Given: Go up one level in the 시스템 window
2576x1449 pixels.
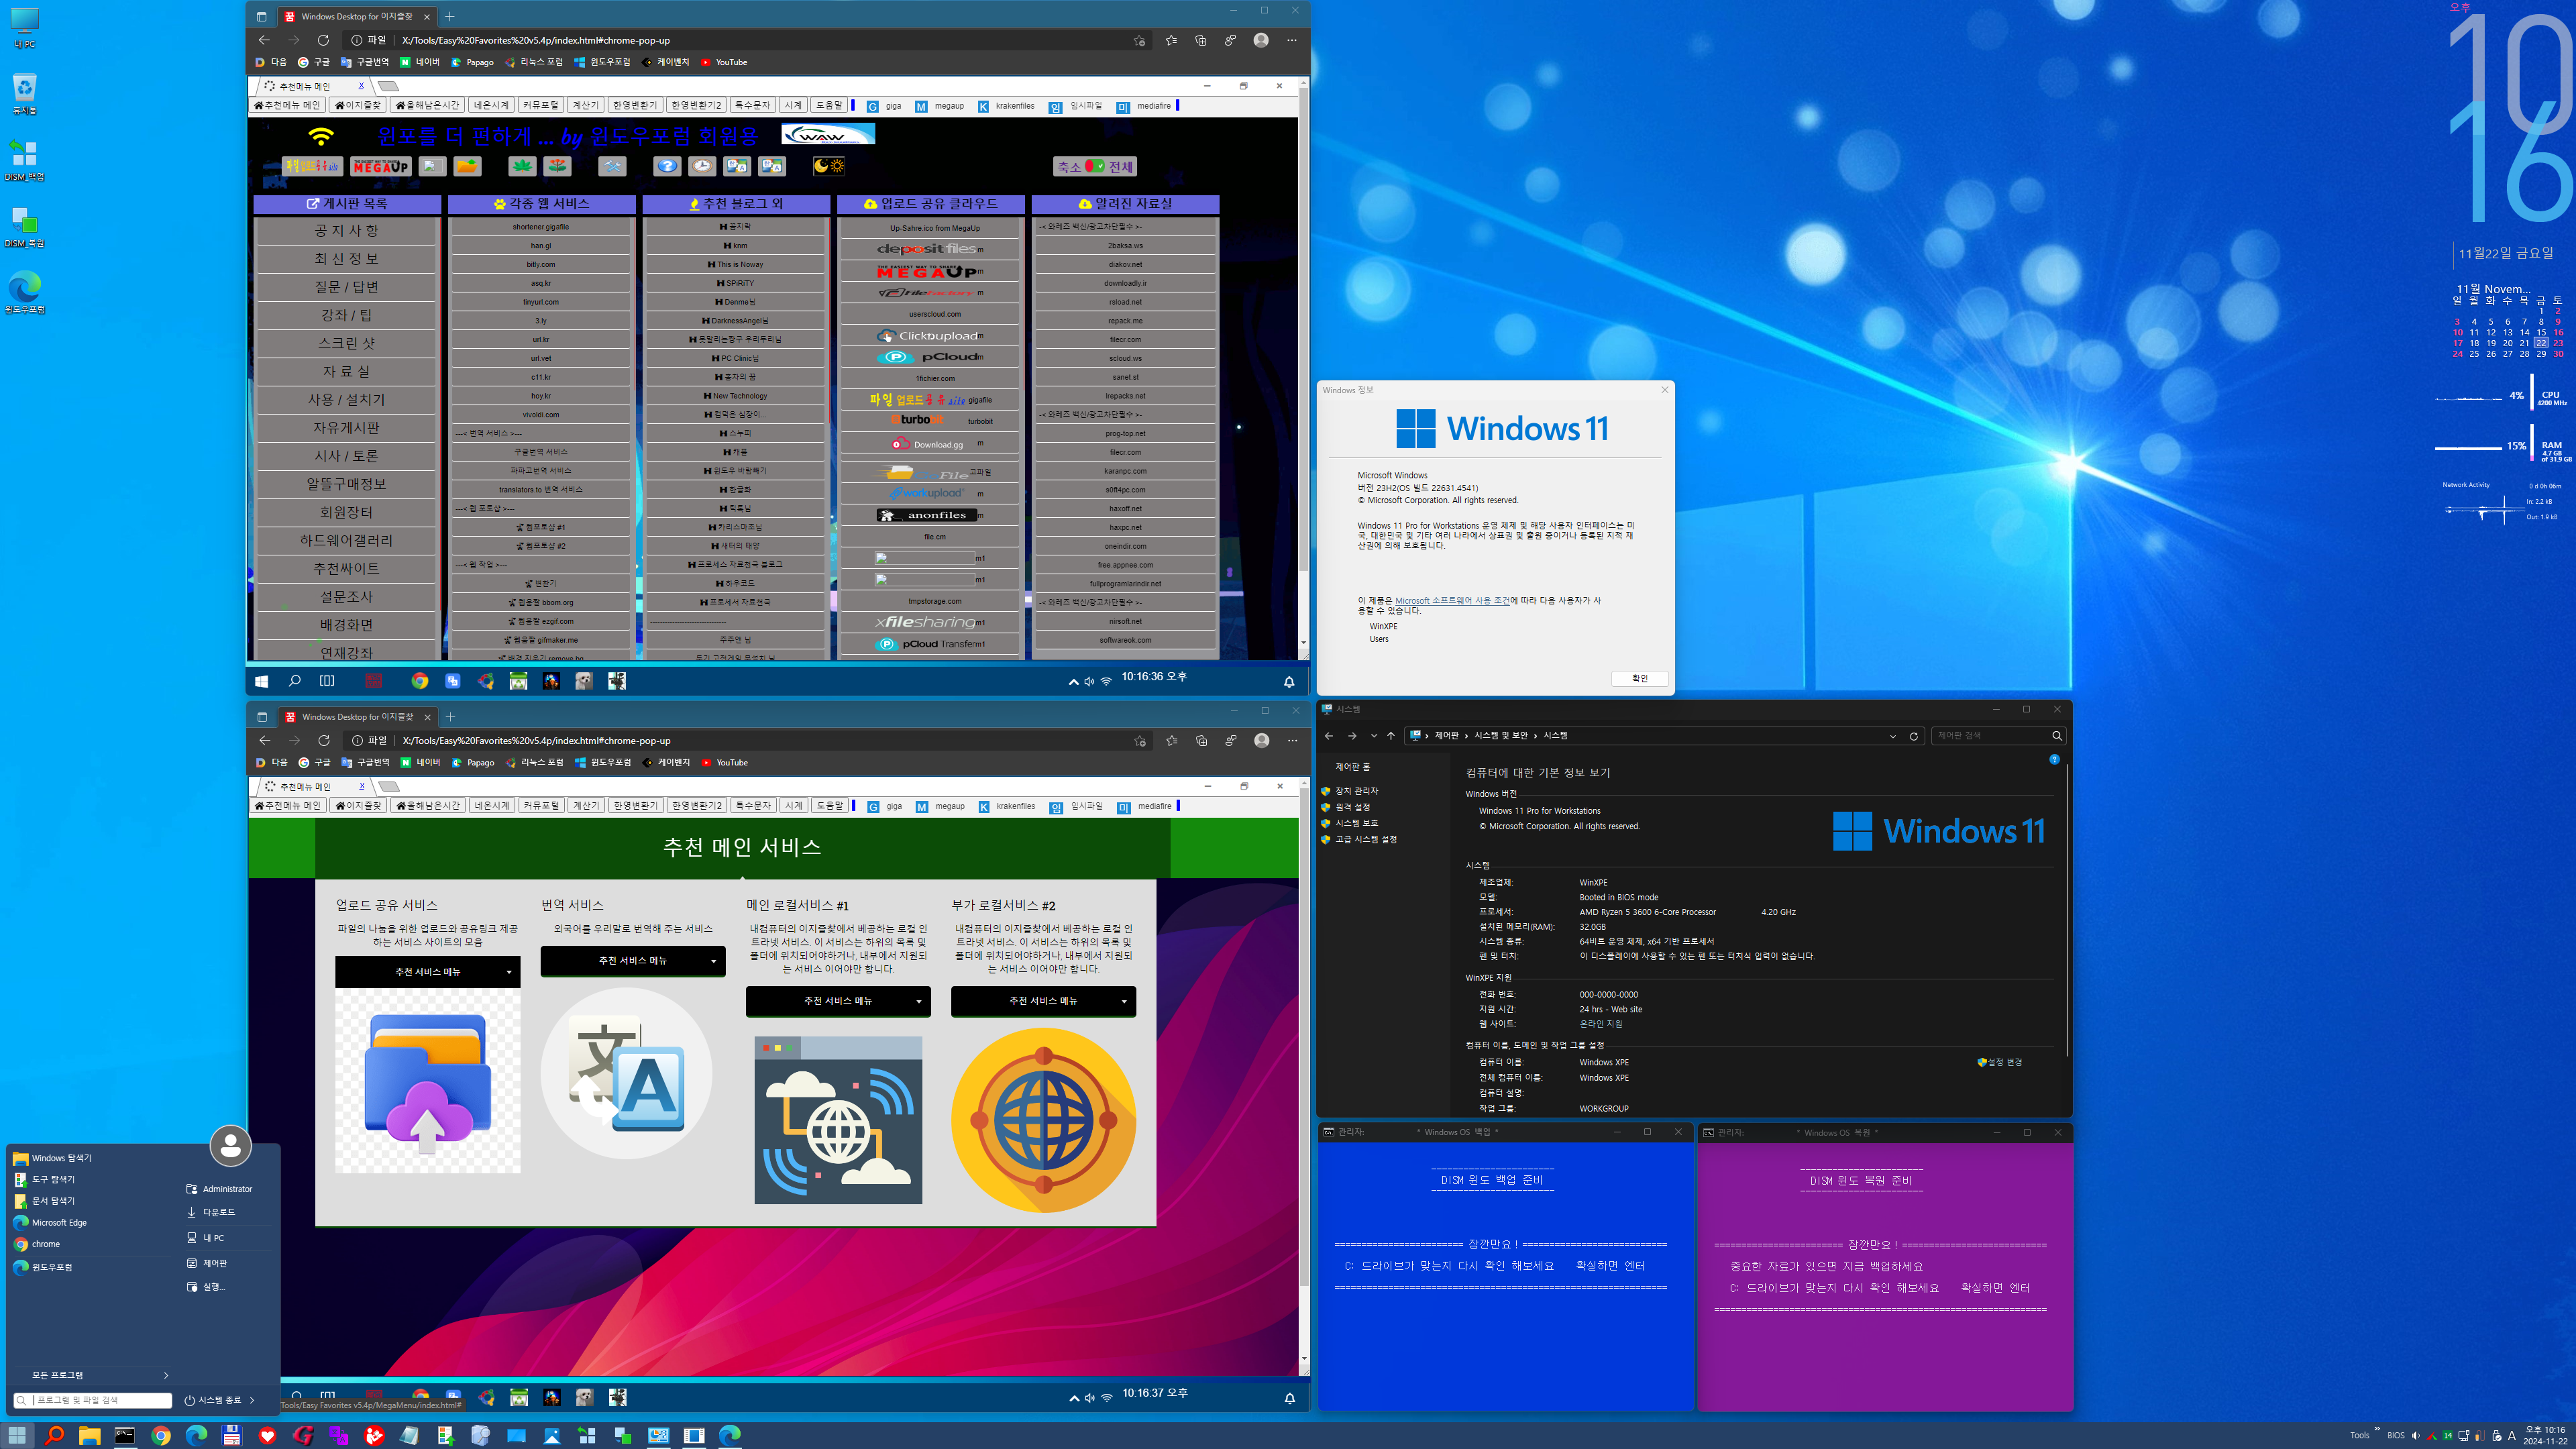Looking at the screenshot, I should click(1391, 736).
